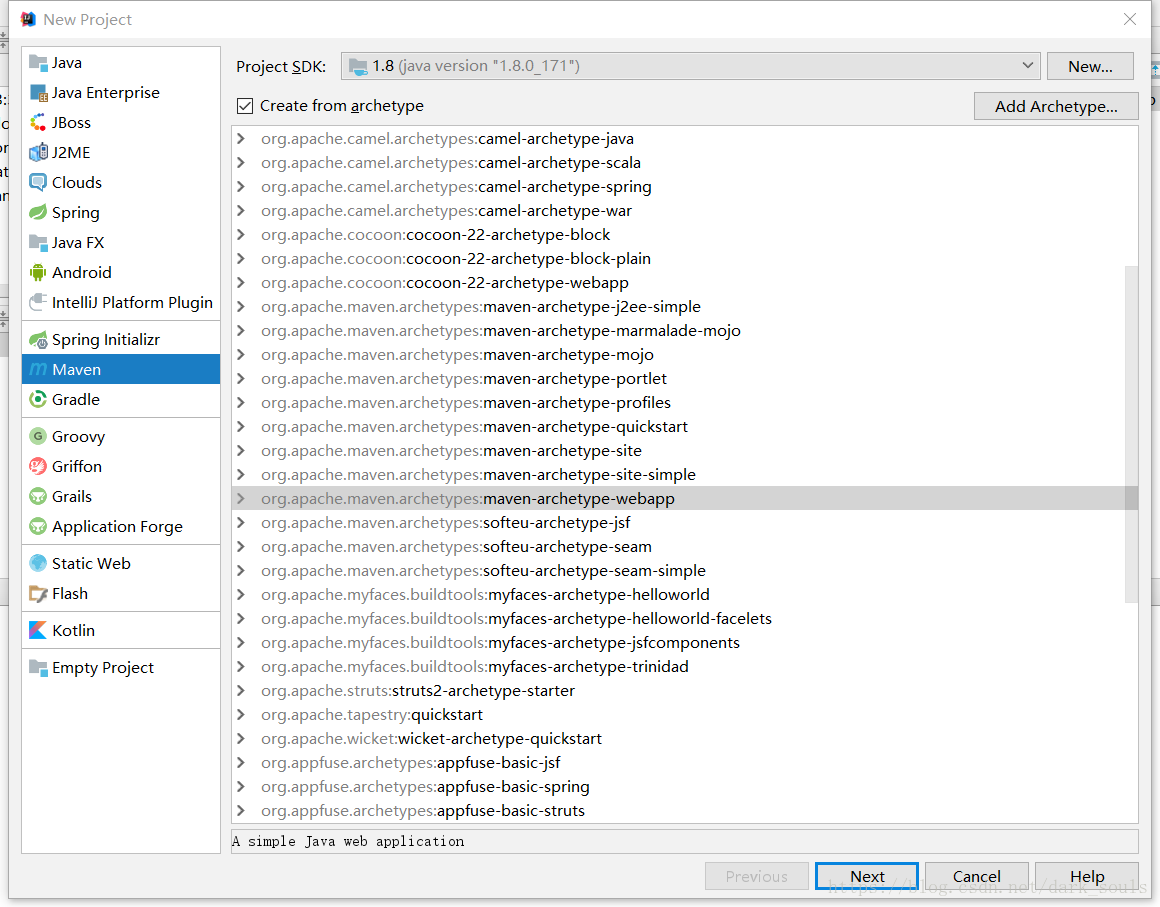Select the Spring project type label
This screenshot has height=907, width=1160.
click(x=75, y=213)
